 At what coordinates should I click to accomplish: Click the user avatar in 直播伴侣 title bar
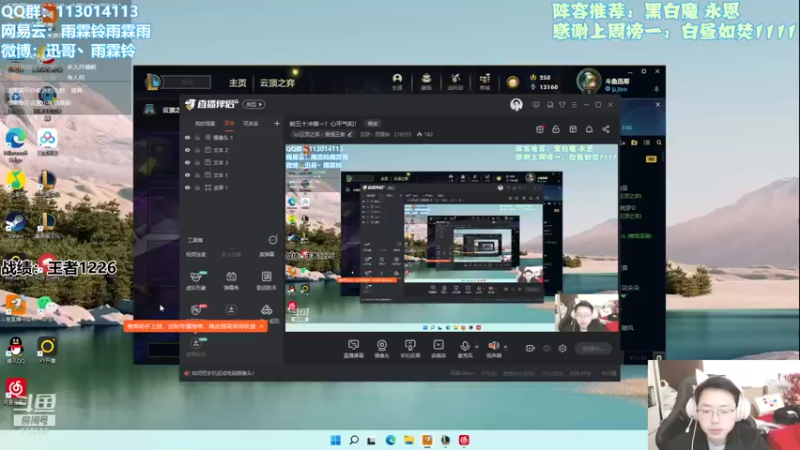point(516,105)
